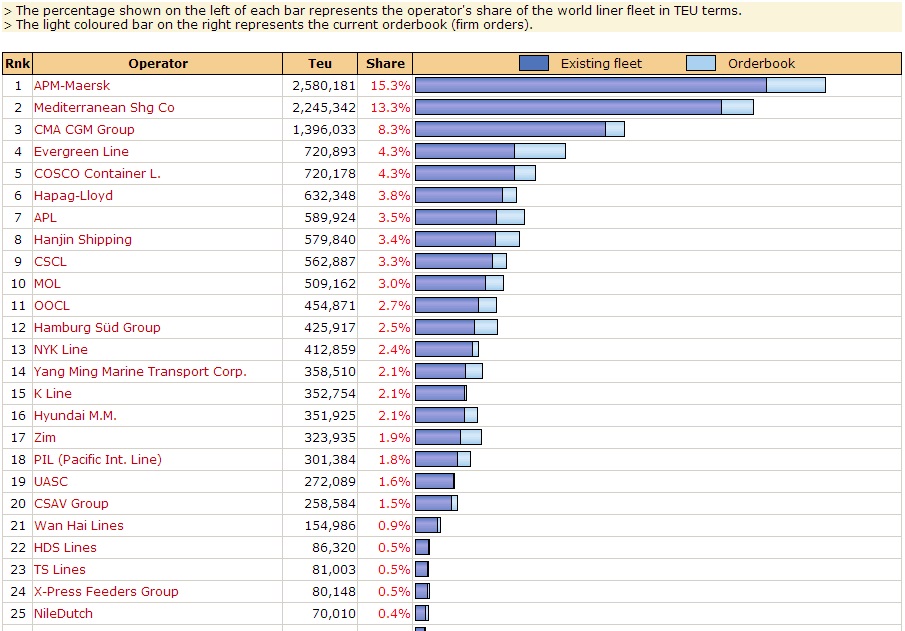Click the 15.3% share value for APM-Maersk
Viewport: 905px width, 631px height.
[x=393, y=85]
